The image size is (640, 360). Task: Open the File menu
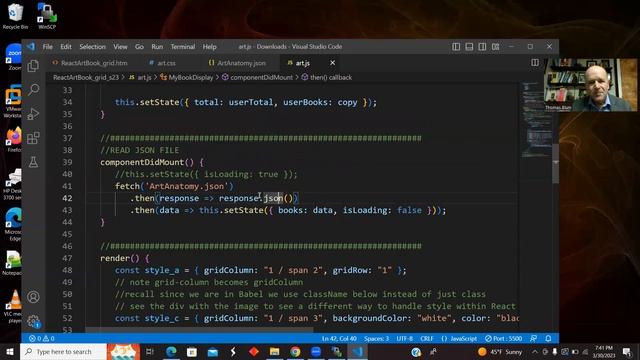47,47
